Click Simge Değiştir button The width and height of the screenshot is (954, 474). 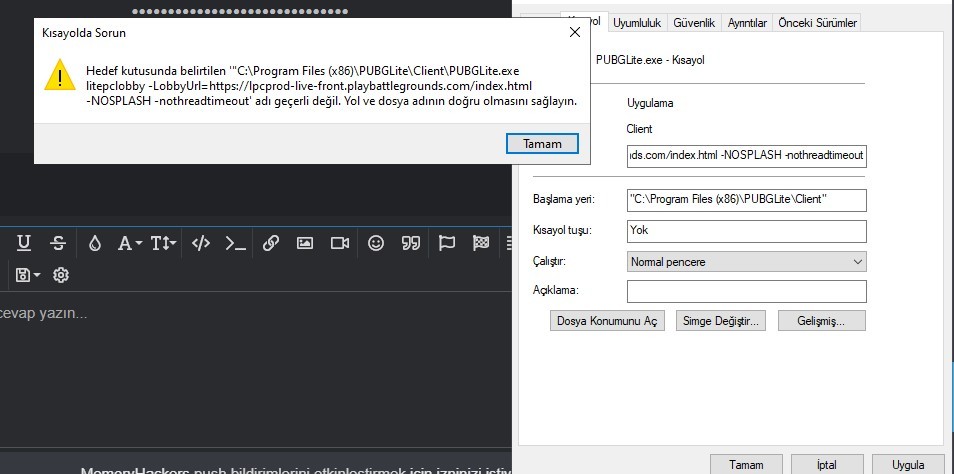(x=721, y=321)
